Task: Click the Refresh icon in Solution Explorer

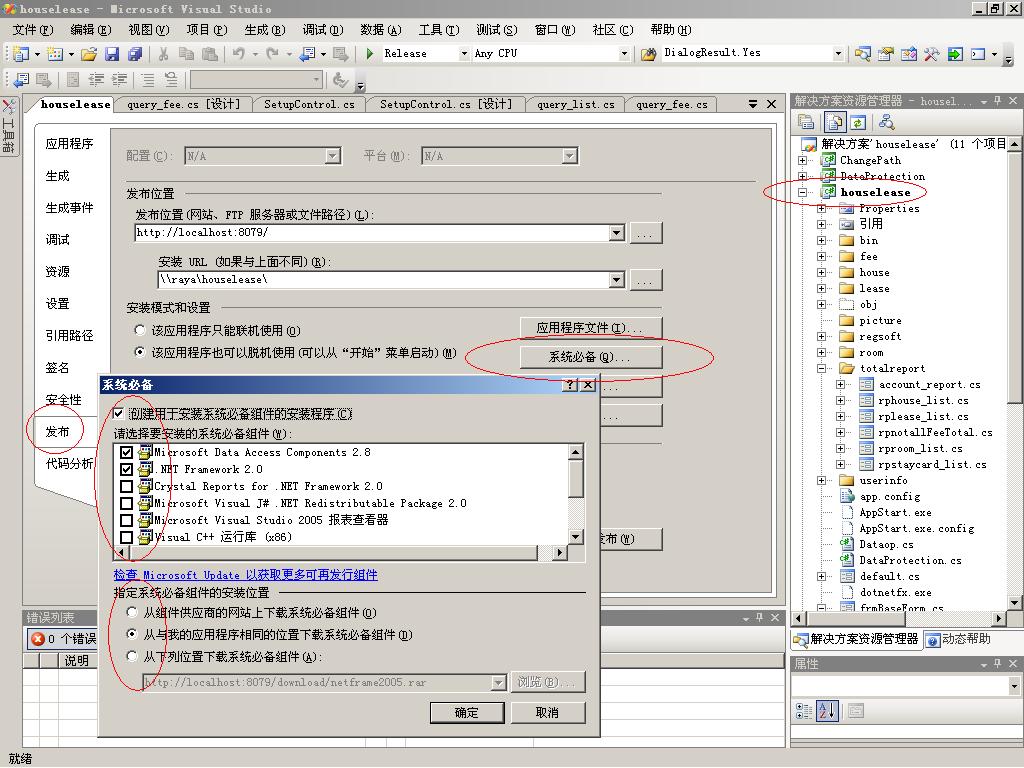Action: click(x=857, y=121)
